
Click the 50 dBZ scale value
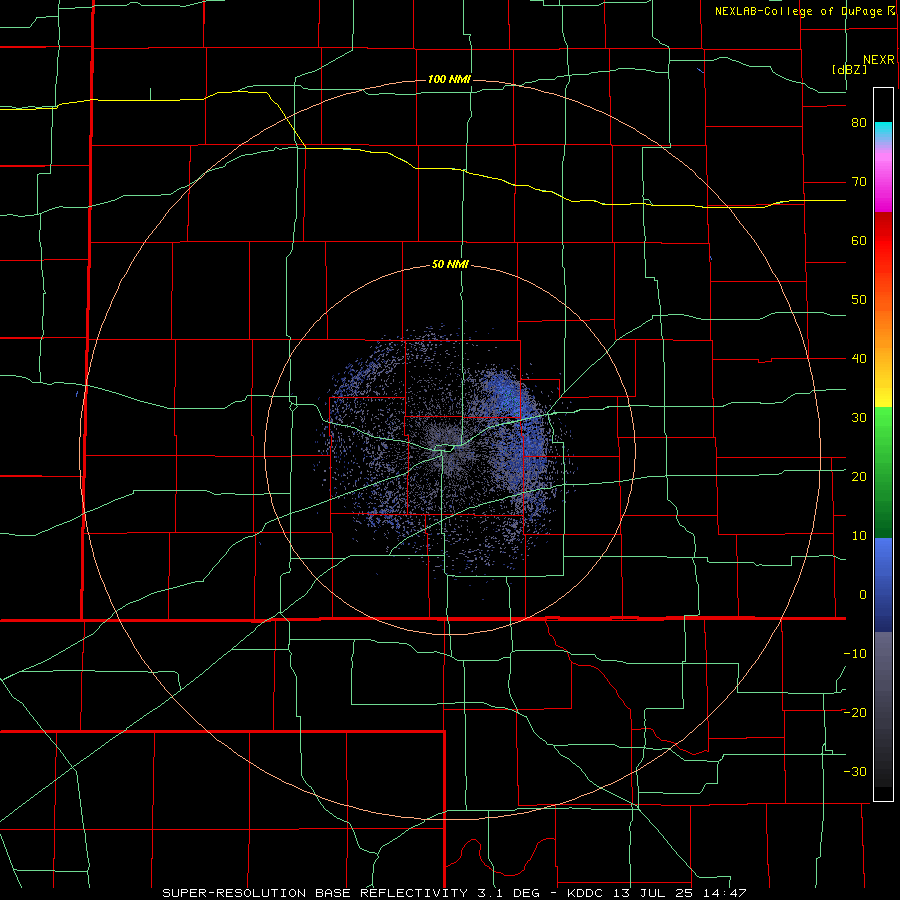pyautogui.click(x=859, y=300)
